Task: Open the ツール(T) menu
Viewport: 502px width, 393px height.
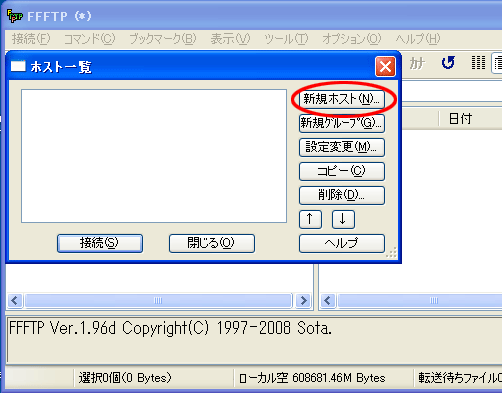Action: pos(286,39)
